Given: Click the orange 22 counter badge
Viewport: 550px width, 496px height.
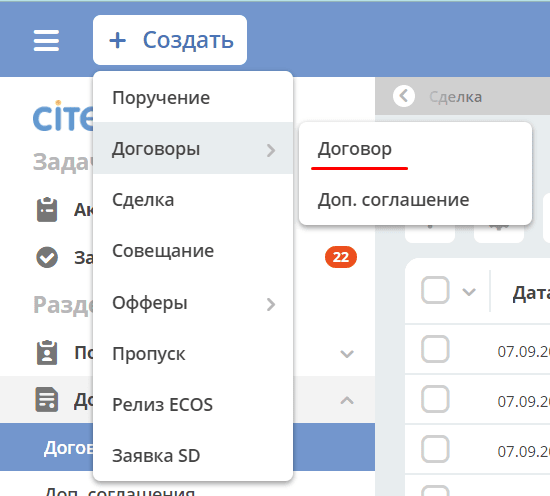Looking at the screenshot, I should tap(341, 257).
